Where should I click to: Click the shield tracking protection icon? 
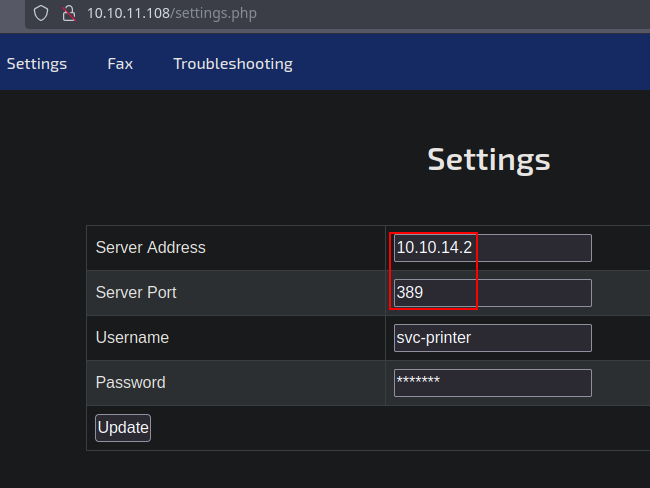point(41,13)
